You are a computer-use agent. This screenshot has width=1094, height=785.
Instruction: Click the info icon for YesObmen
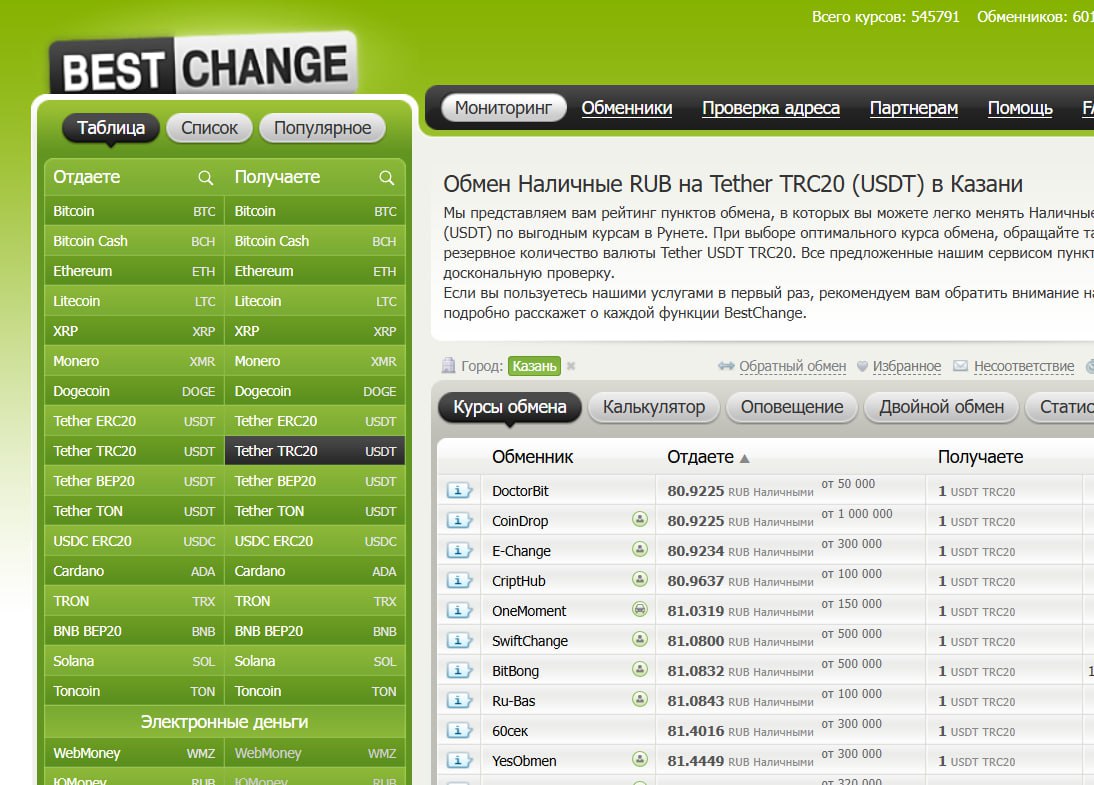click(459, 761)
